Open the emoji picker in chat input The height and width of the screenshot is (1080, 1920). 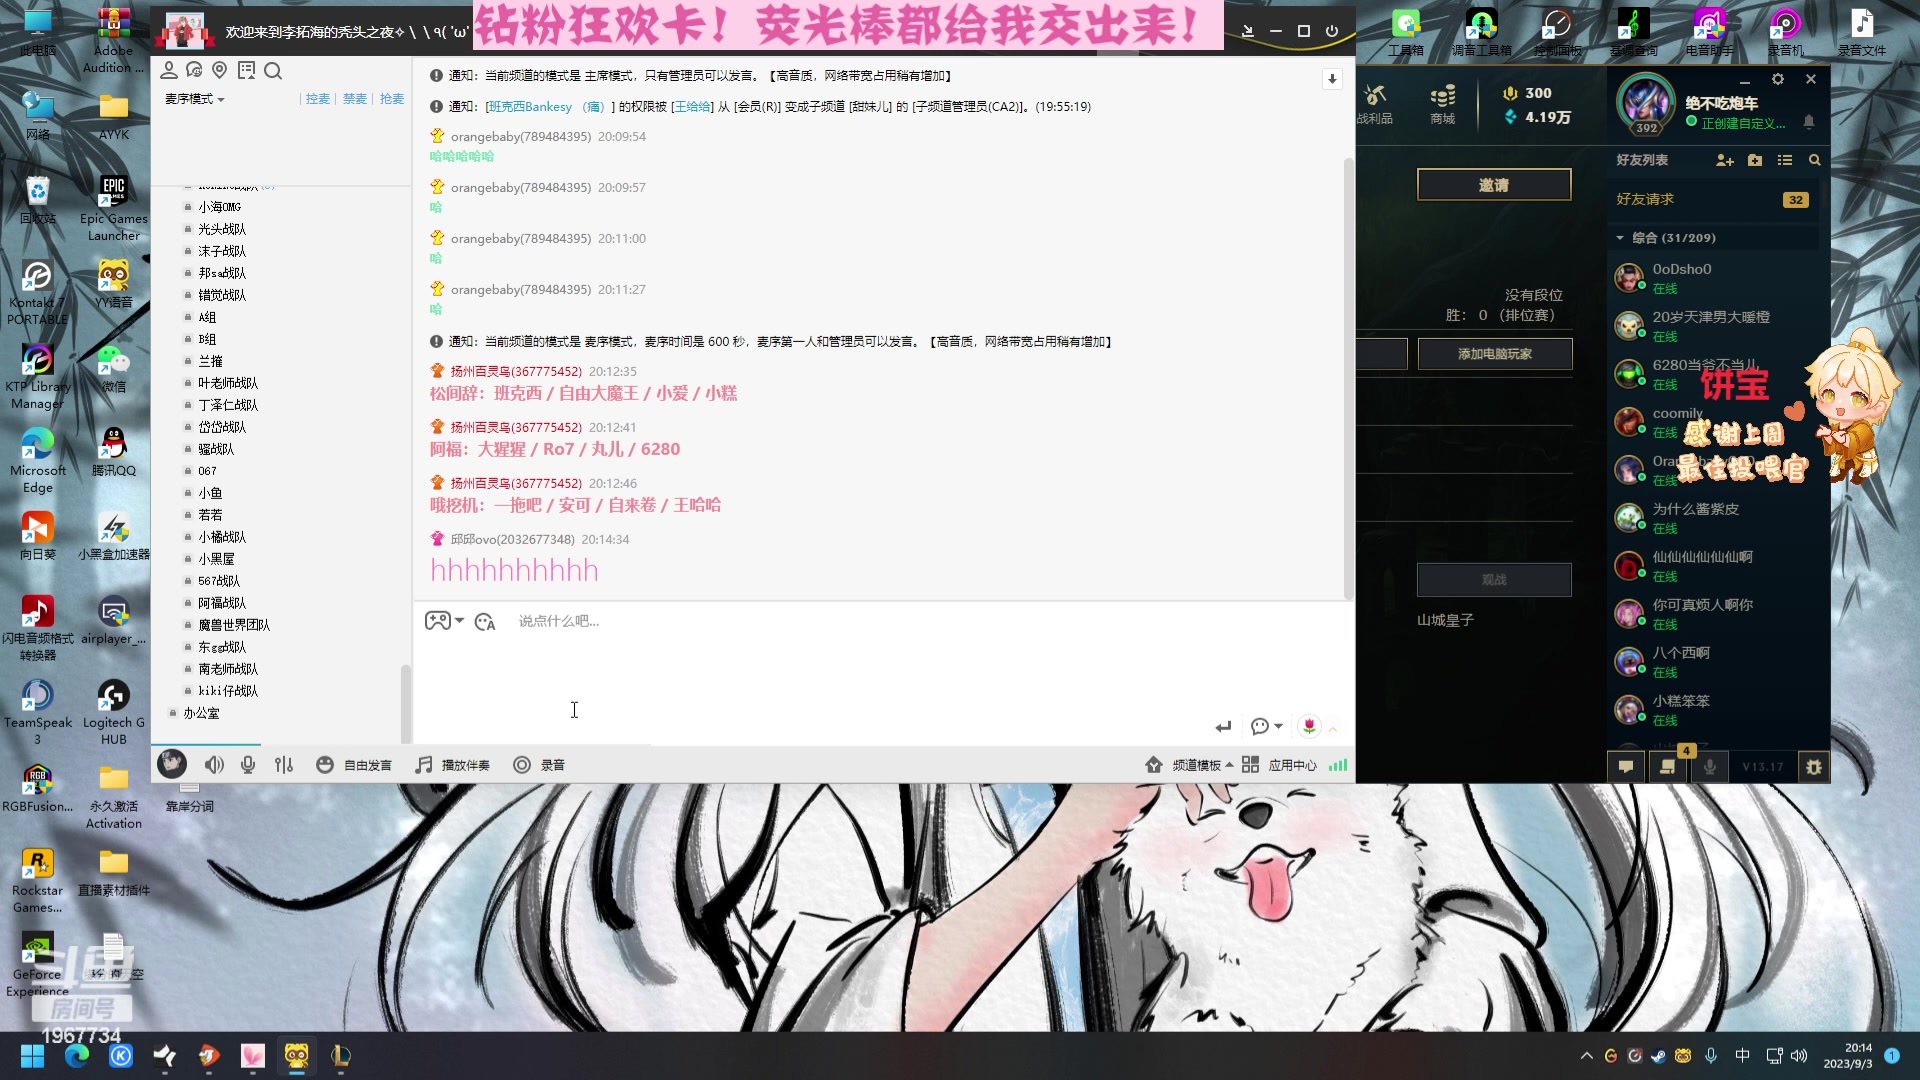pos(485,622)
